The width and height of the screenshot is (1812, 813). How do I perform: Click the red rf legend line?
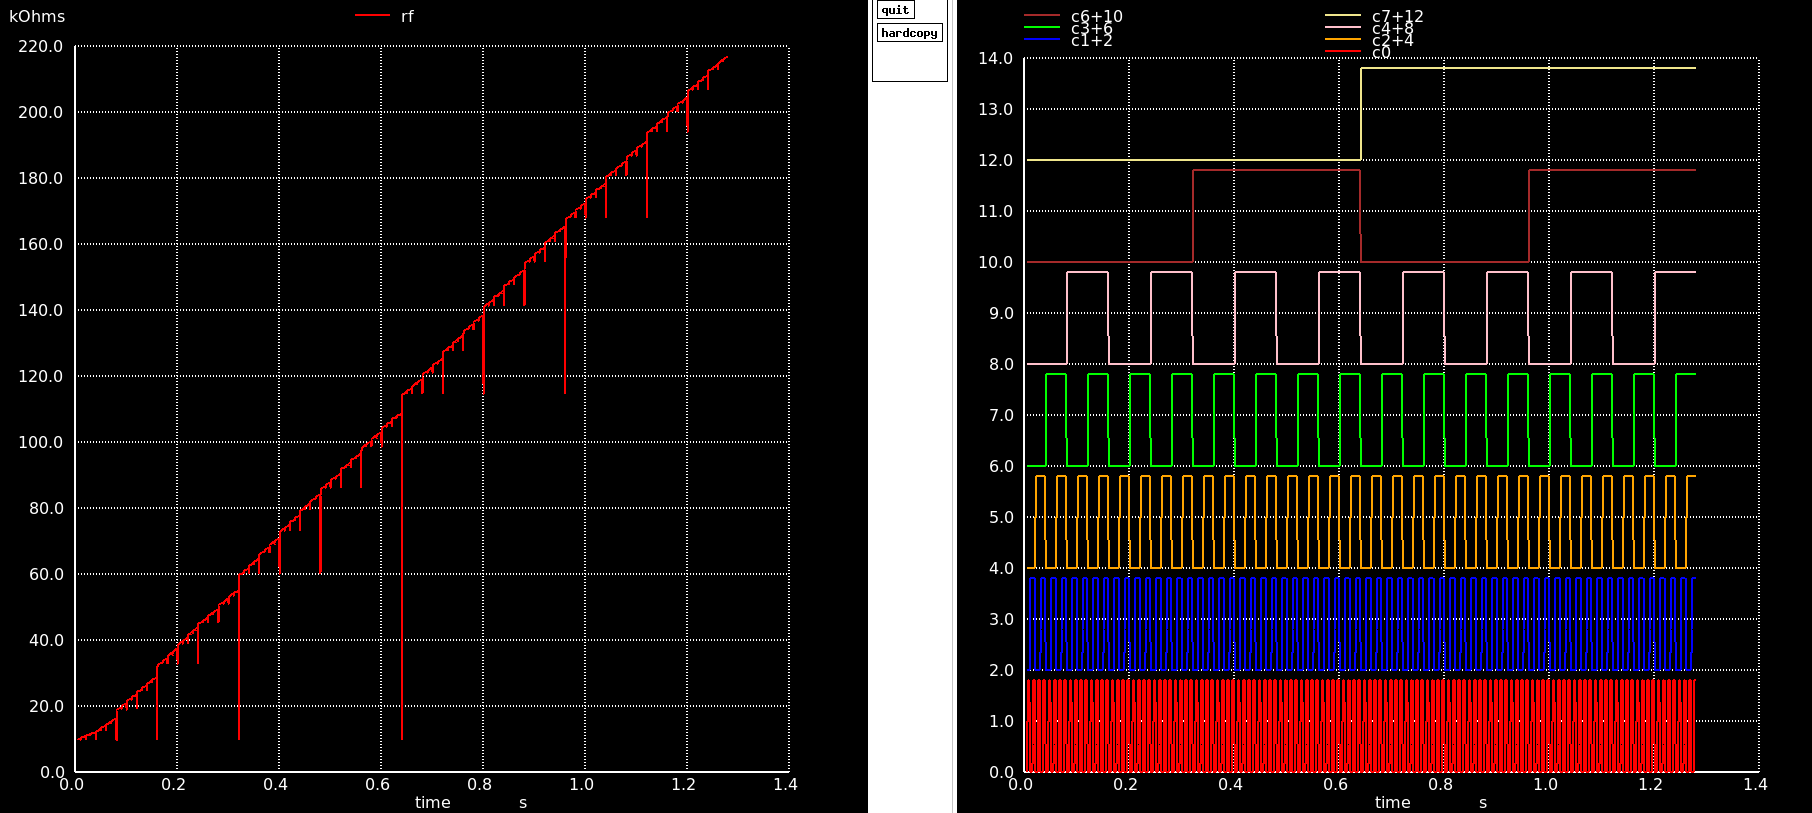(x=372, y=16)
